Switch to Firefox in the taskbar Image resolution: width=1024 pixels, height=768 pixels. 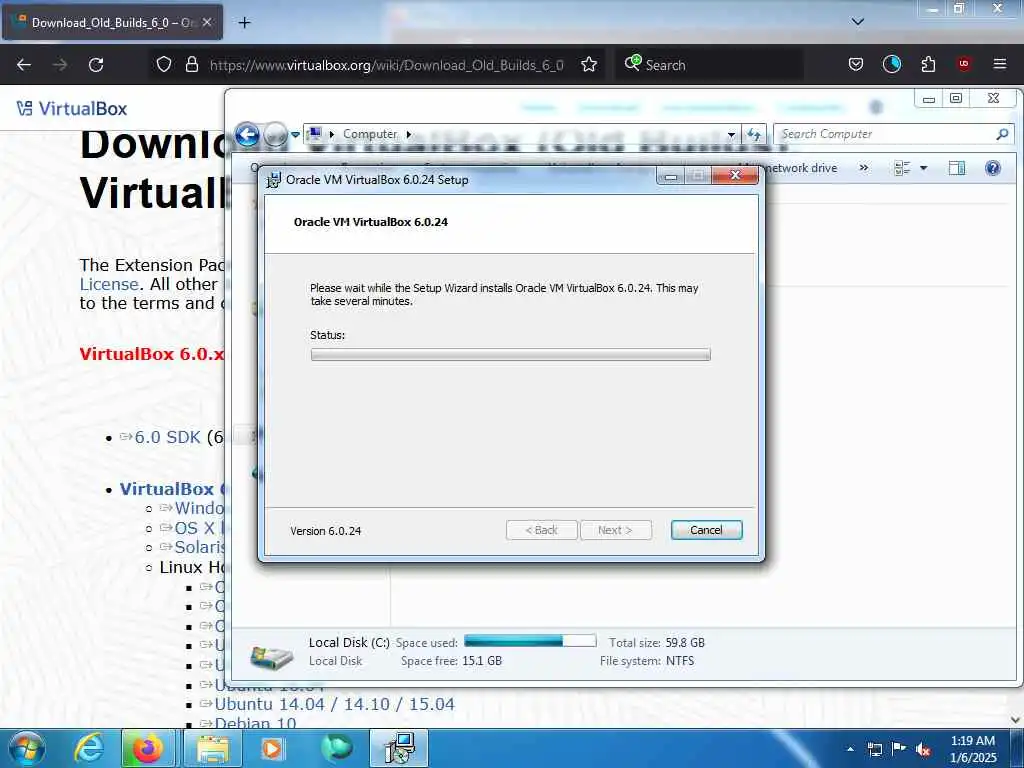pos(148,748)
